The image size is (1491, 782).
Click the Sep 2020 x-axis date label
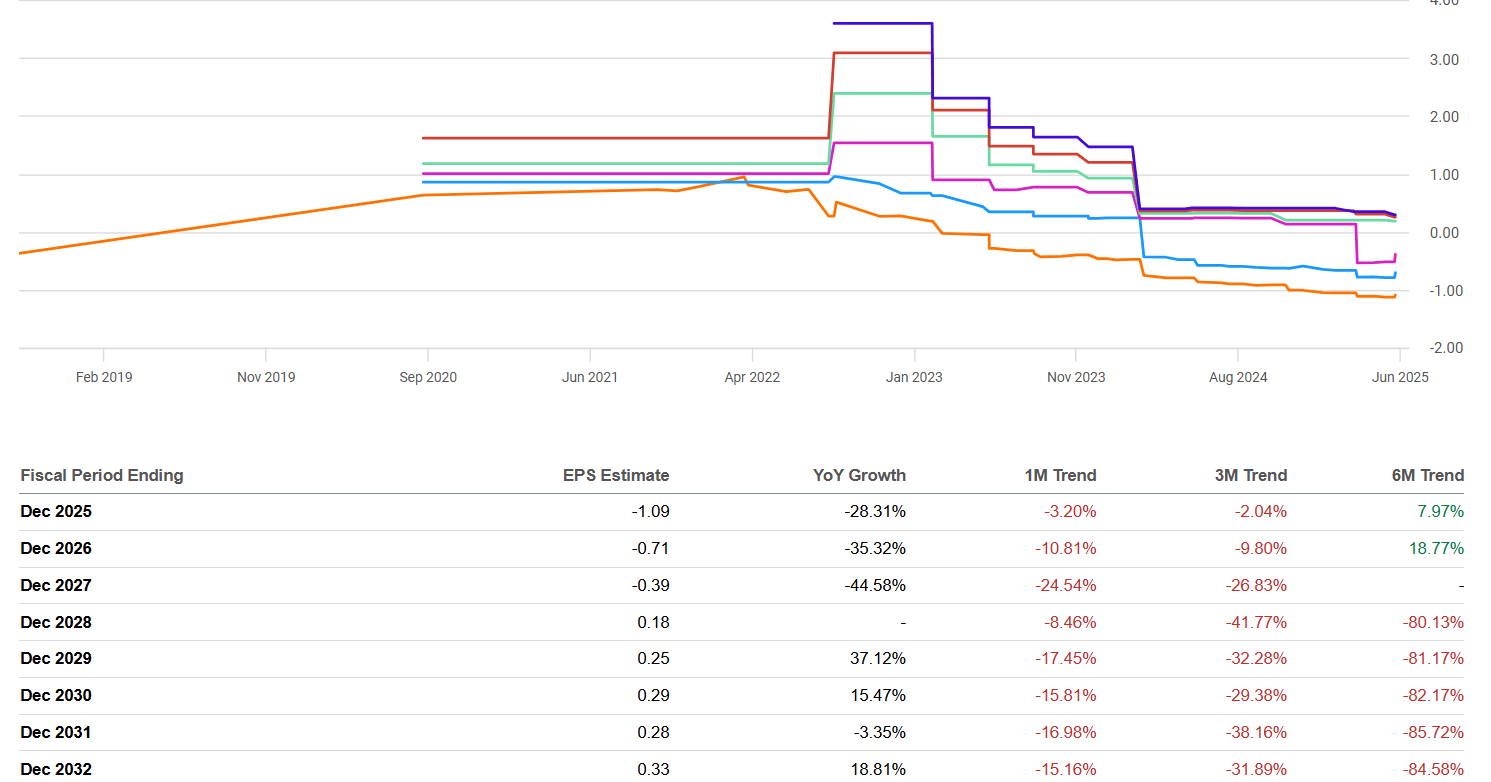tap(428, 378)
